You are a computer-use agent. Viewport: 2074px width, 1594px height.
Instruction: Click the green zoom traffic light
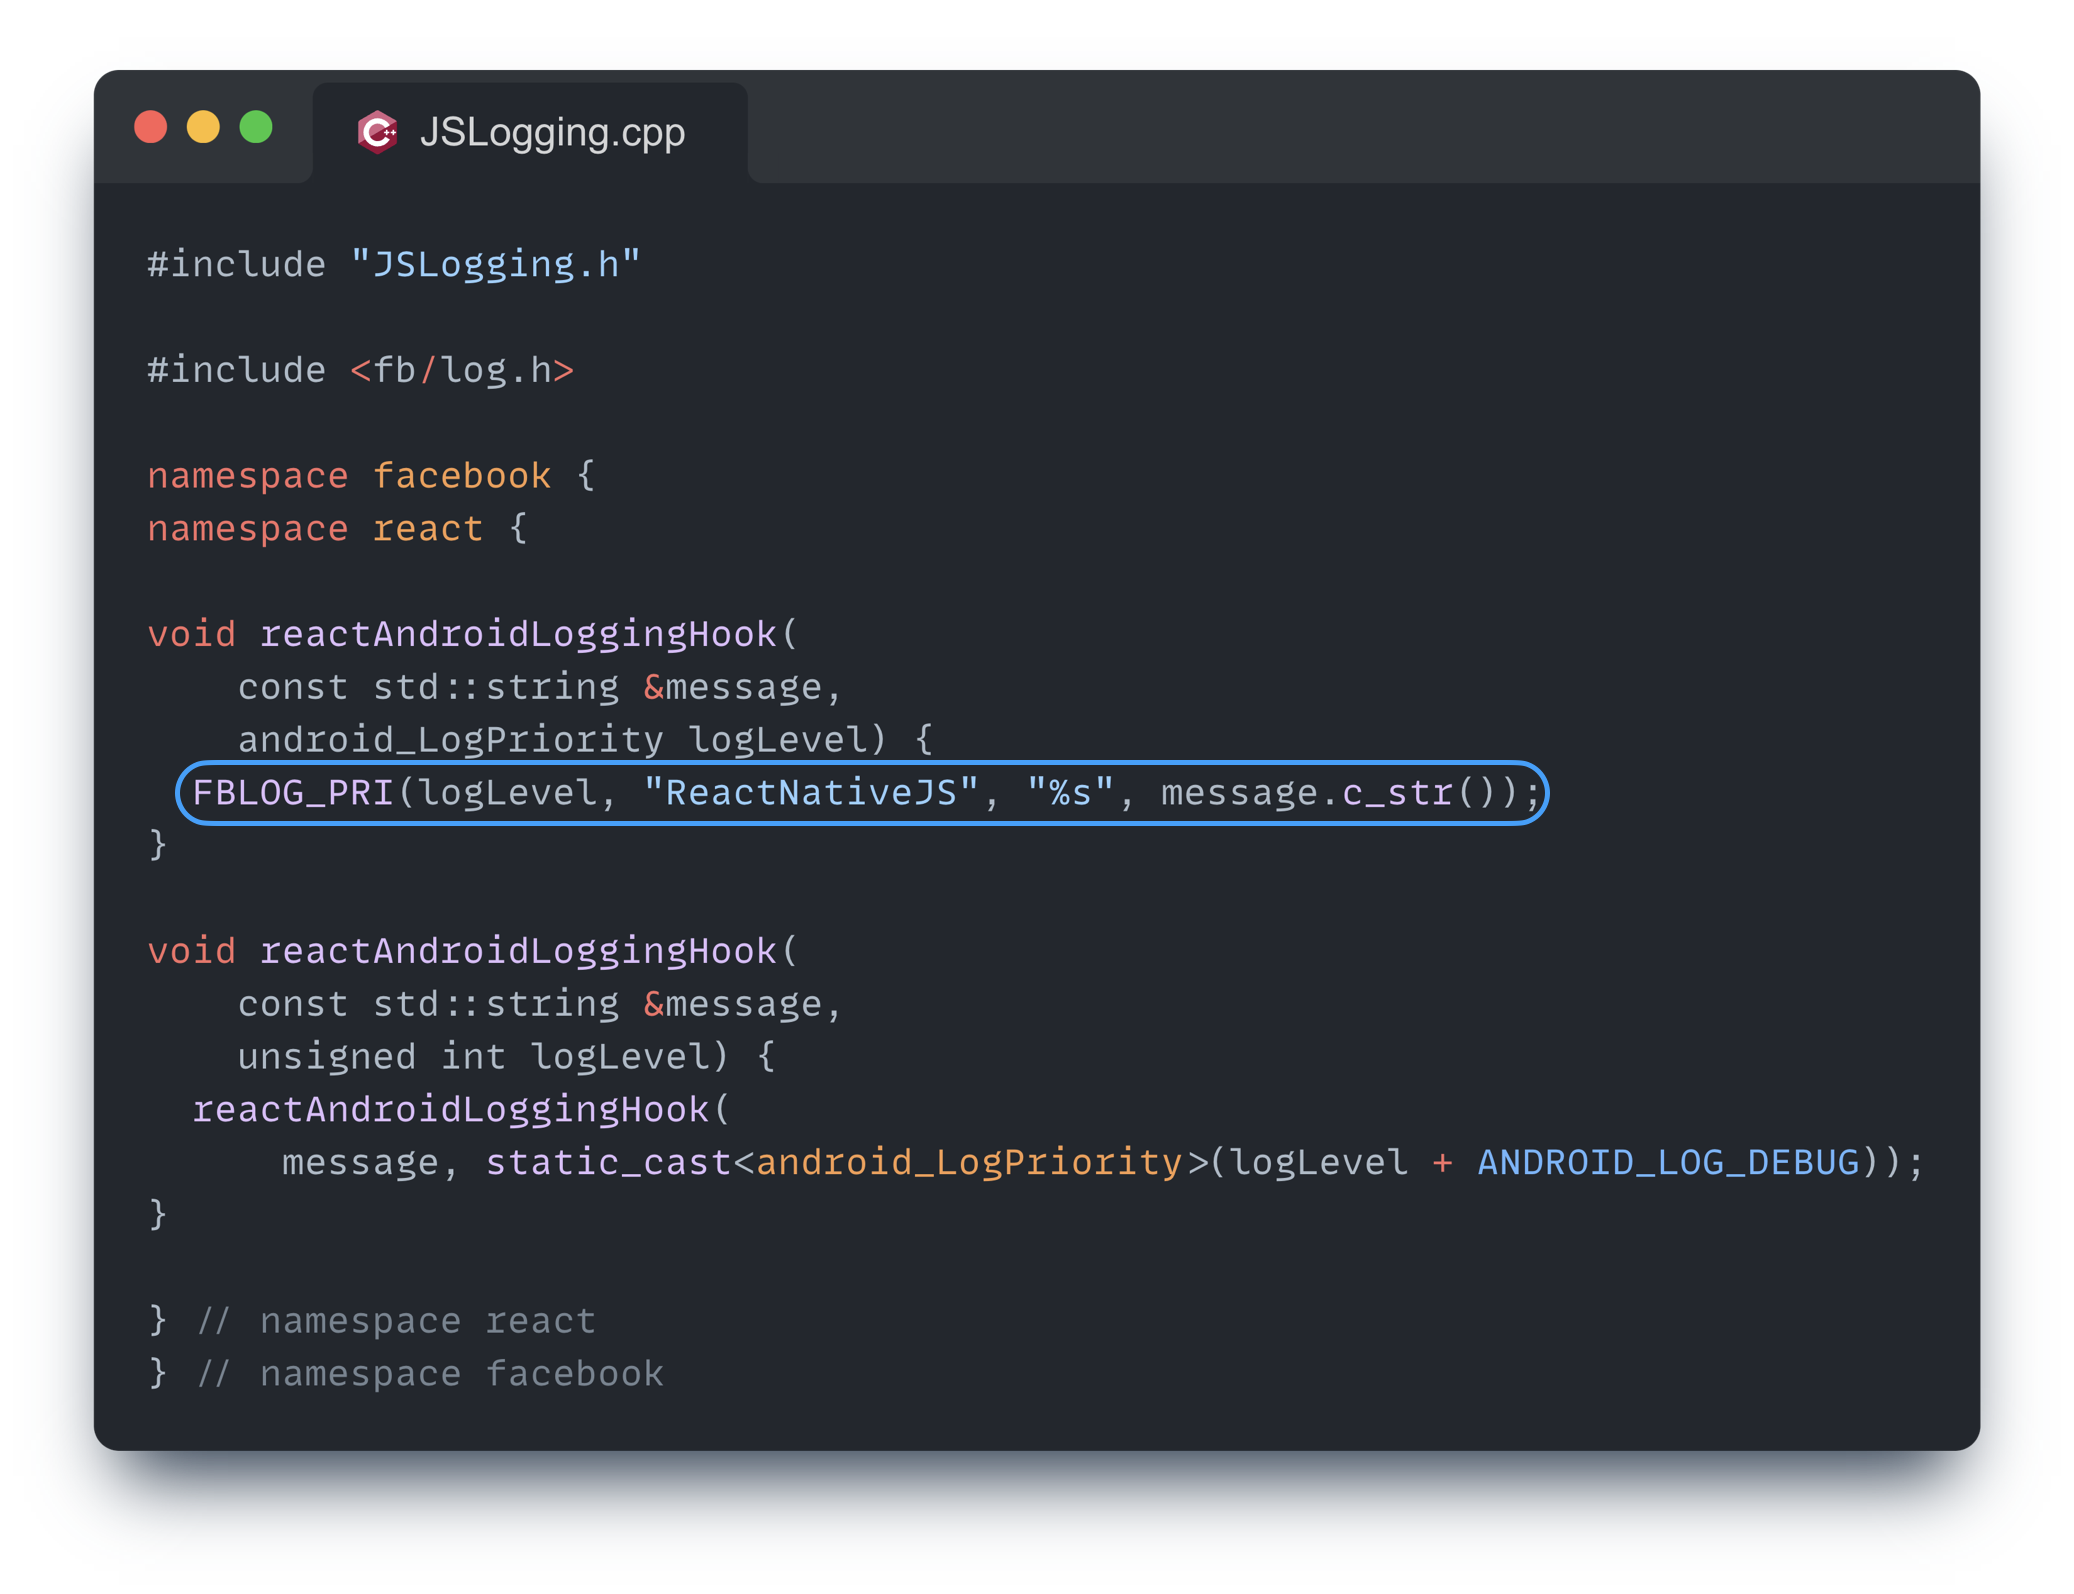257,128
